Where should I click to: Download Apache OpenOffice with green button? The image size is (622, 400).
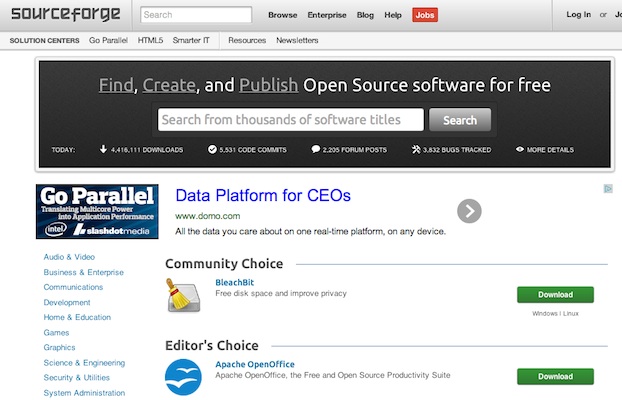555,377
